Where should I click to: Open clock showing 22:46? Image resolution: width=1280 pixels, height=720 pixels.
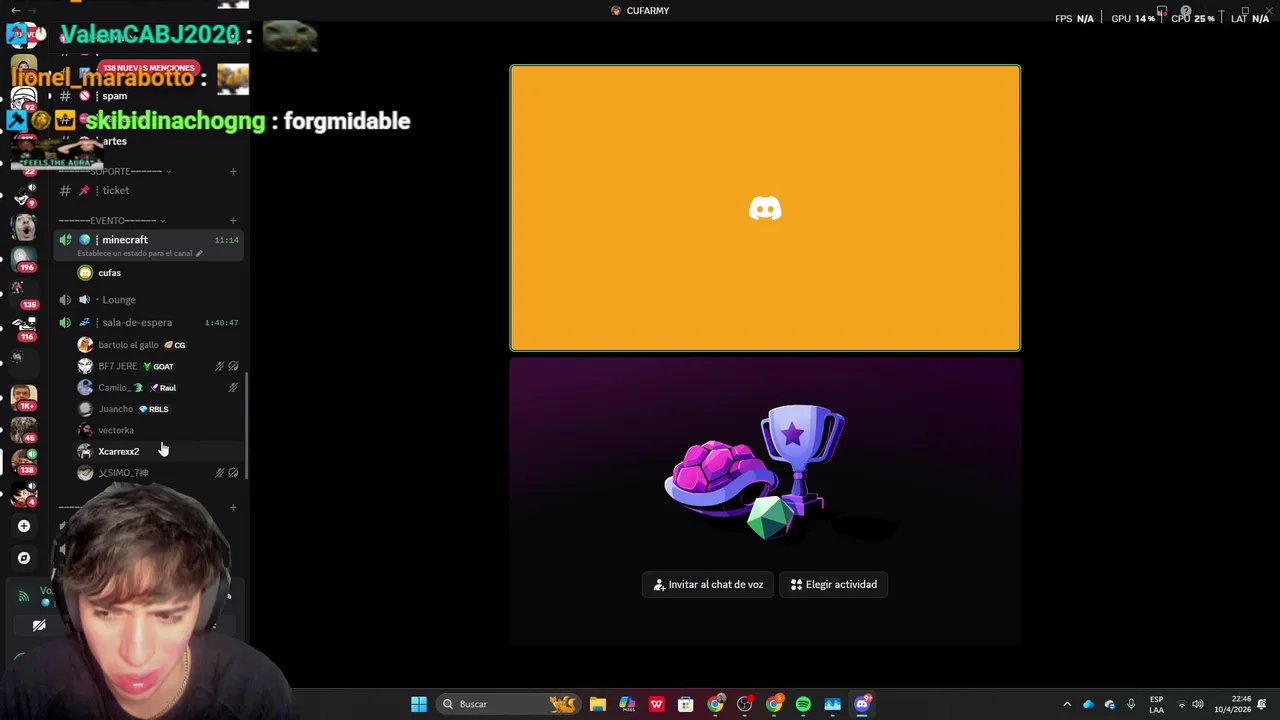[1232, 704]
